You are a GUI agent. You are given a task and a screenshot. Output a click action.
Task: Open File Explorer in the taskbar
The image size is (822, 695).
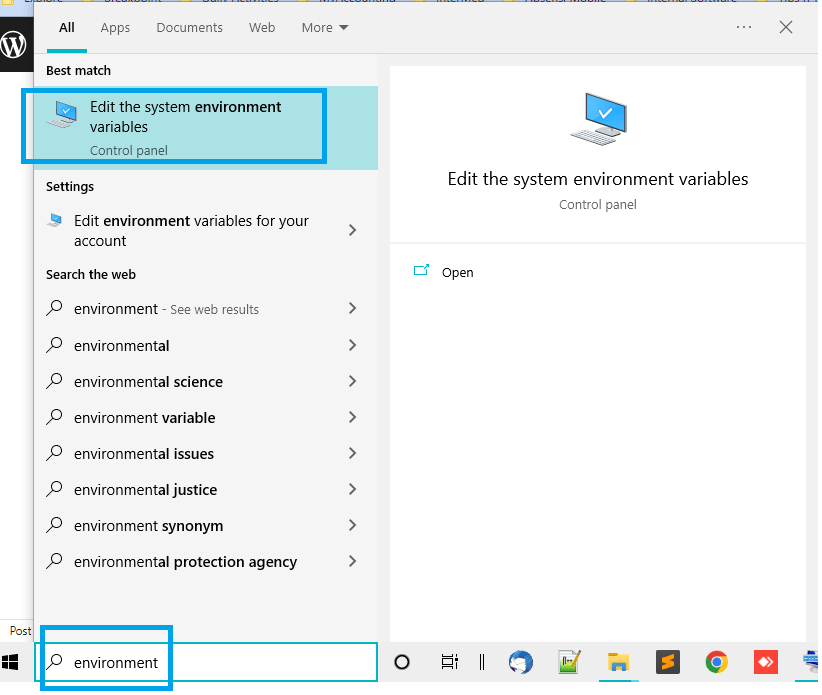(x=618, y=662)
